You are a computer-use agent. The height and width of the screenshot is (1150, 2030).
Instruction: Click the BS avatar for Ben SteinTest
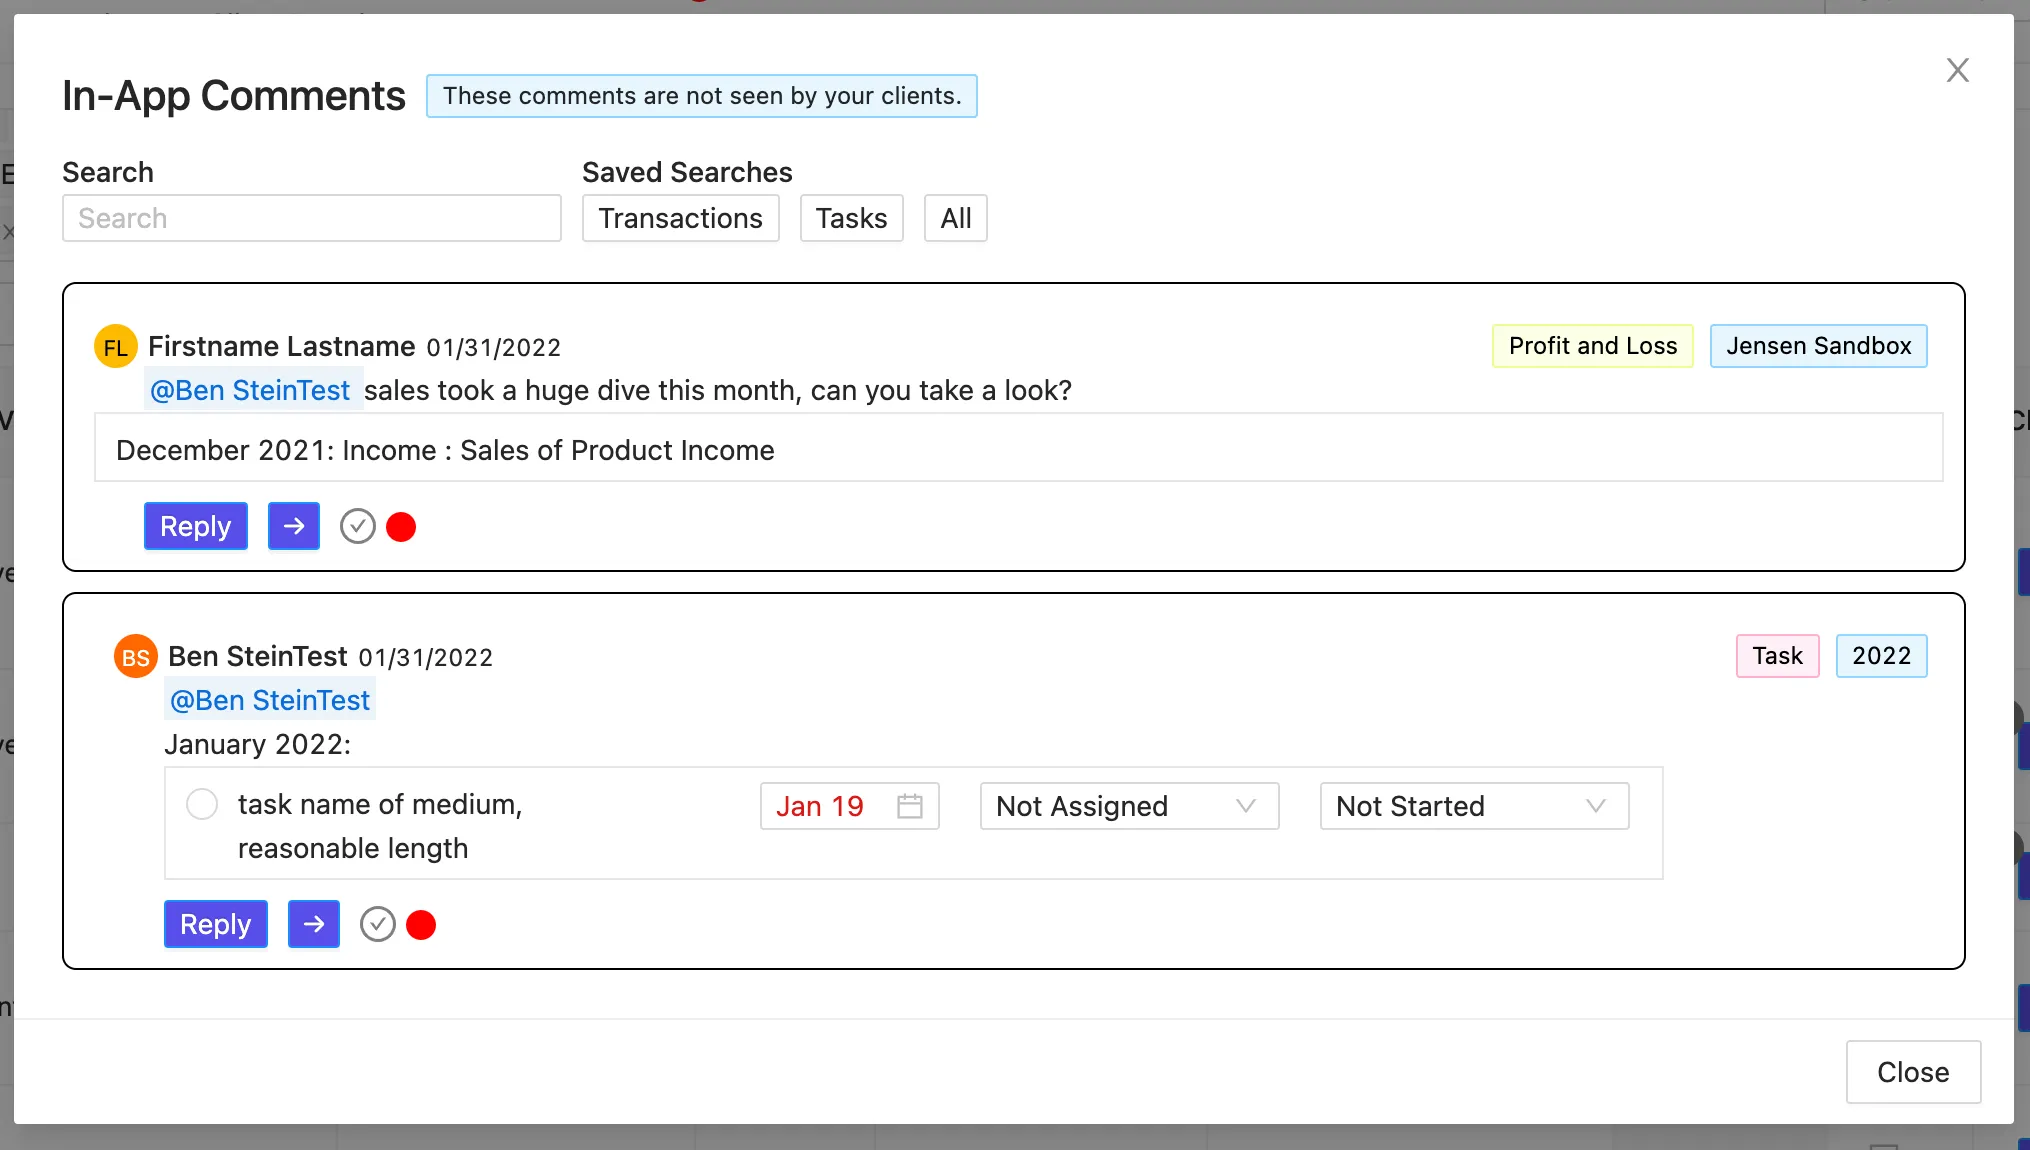[135, 657]
